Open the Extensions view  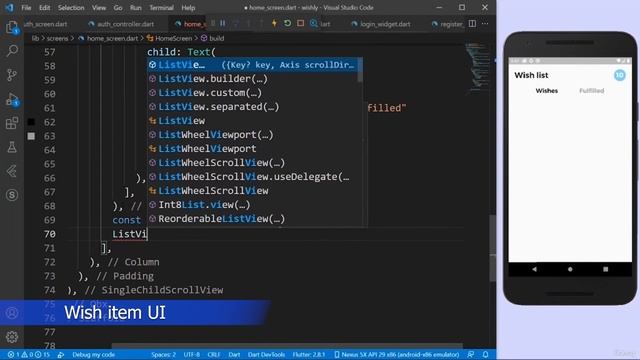[12, 123]
